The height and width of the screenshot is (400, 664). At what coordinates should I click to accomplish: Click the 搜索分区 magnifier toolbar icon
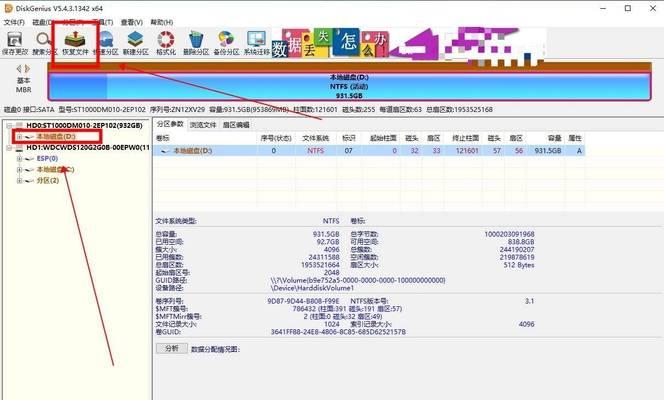pos(43,39)
